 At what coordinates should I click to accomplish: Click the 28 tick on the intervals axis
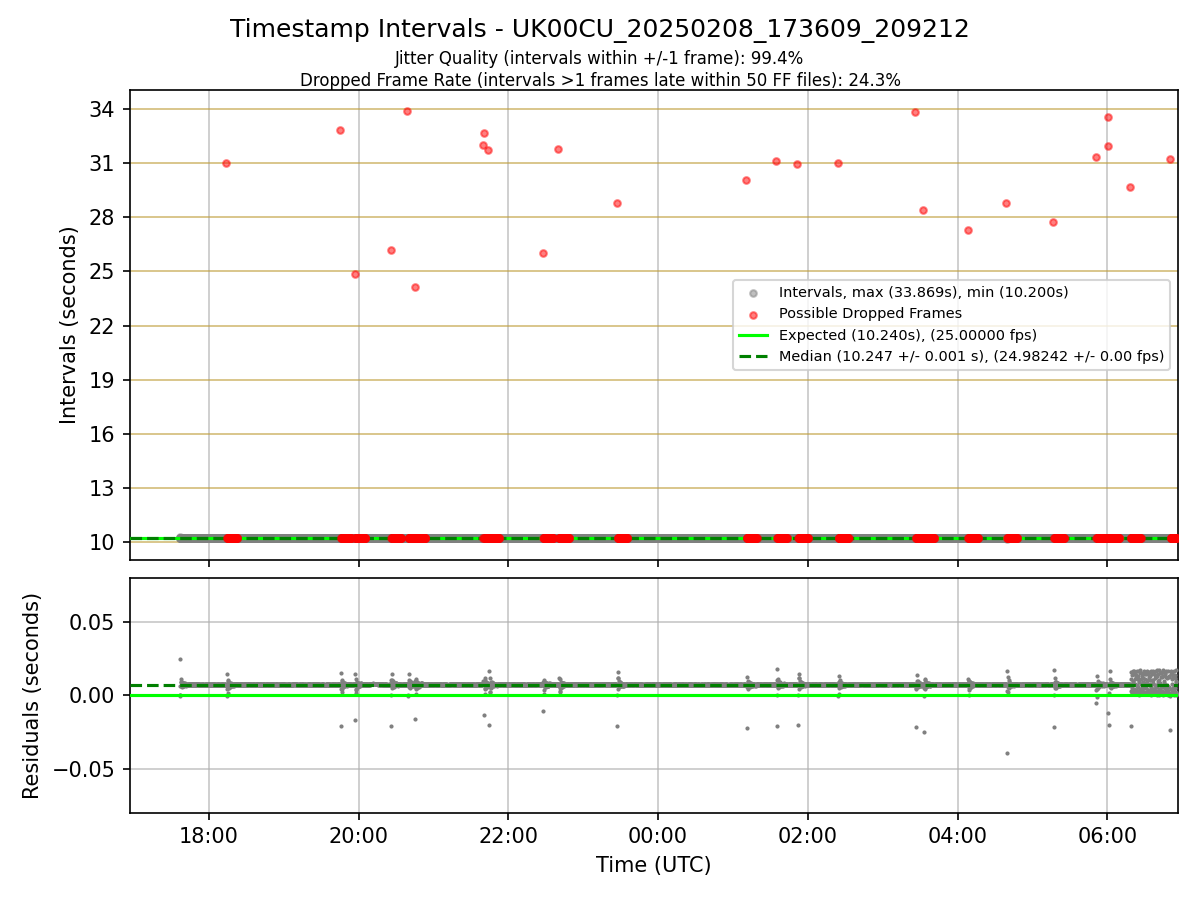click(104, 217)
